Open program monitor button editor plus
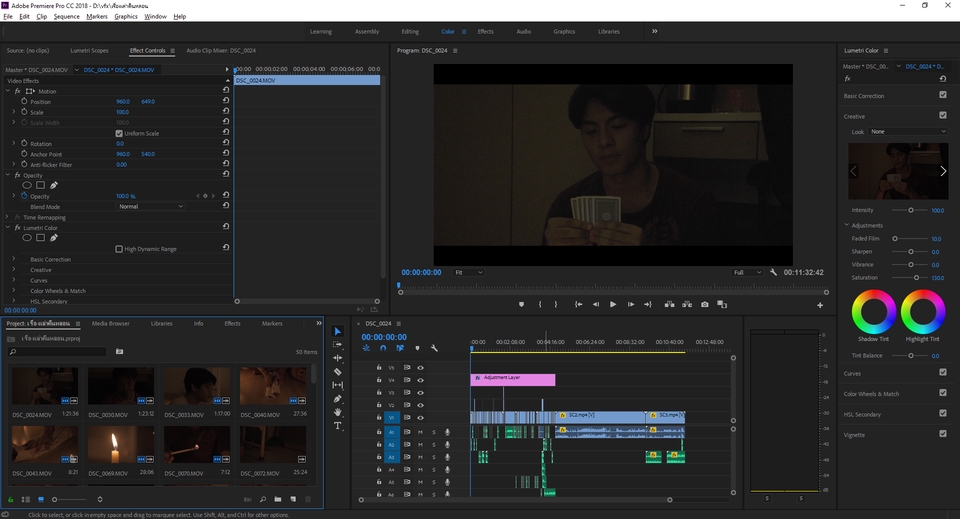The image size is (960, 519). [820, 305]
